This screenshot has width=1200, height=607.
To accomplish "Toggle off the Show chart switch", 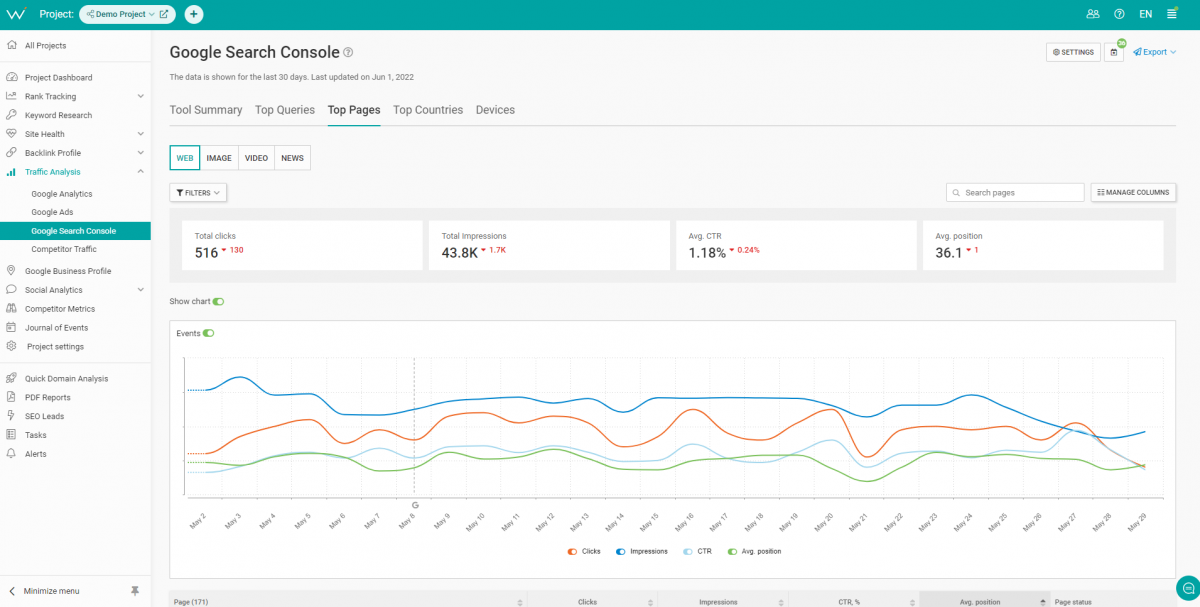I will (x=219, y=301).
